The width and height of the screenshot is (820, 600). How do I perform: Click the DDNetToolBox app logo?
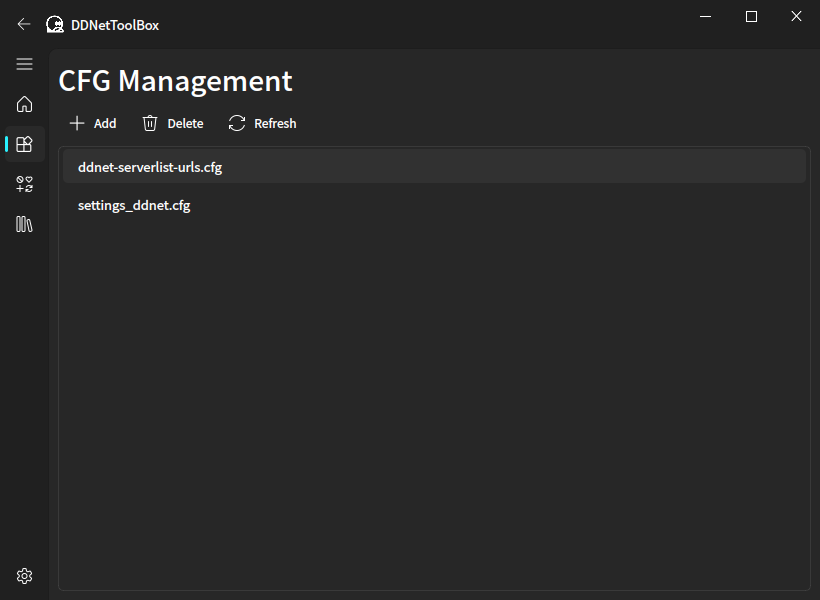point(55,24)
